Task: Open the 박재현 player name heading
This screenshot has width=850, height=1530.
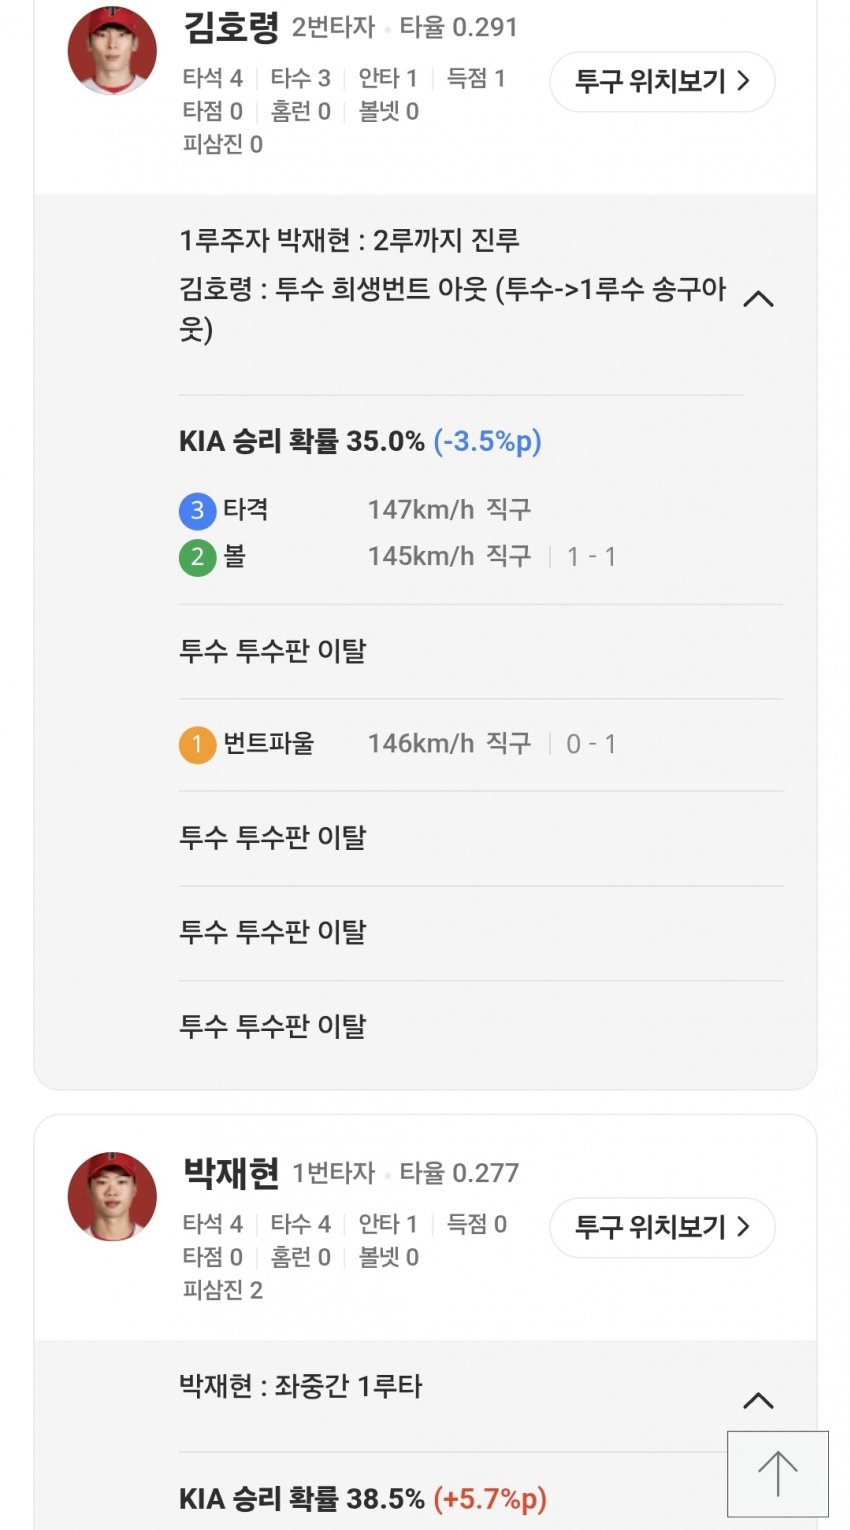Action: click(x=231, y=1173)
